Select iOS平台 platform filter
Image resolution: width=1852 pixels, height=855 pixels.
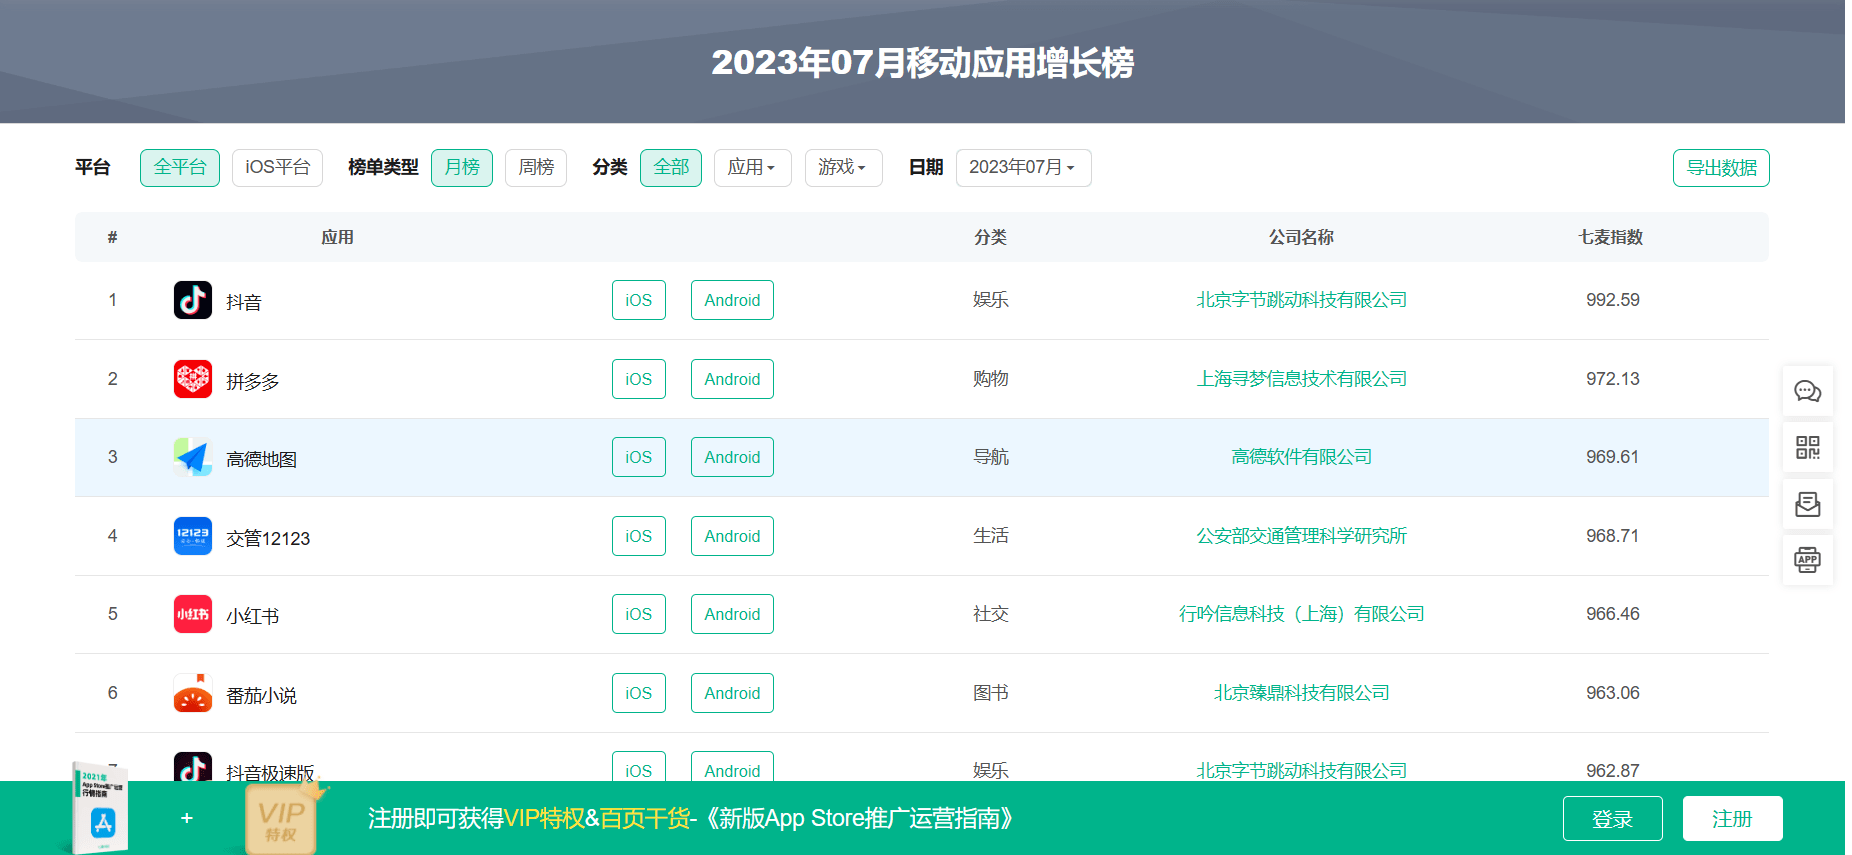click(x=277, y=167)
